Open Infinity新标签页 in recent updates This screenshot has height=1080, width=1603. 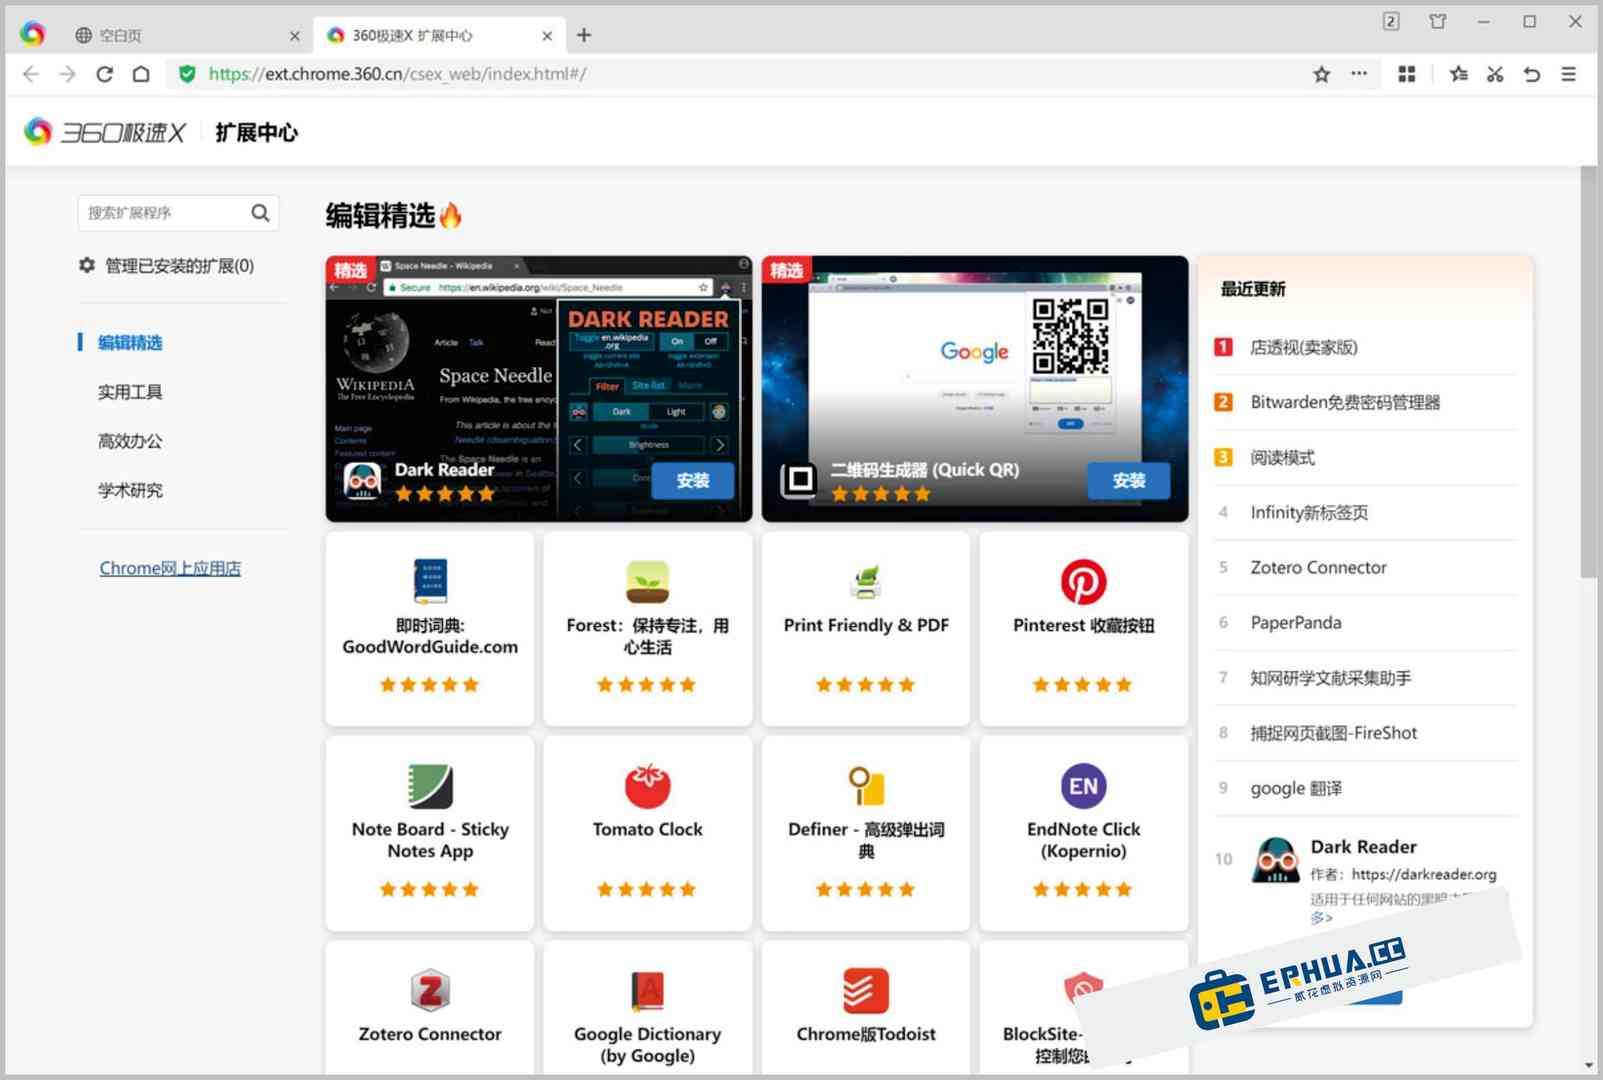coord(1365,512)
